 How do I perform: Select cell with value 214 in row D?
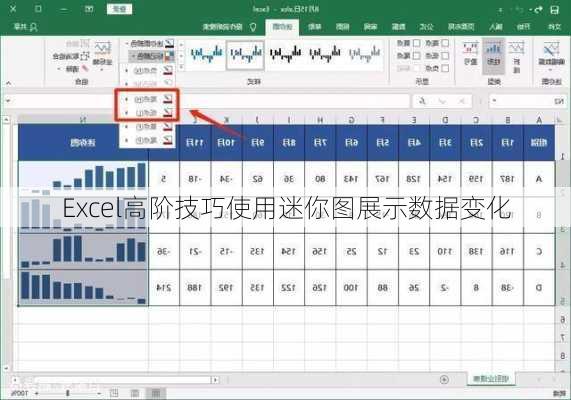(164, 288)
